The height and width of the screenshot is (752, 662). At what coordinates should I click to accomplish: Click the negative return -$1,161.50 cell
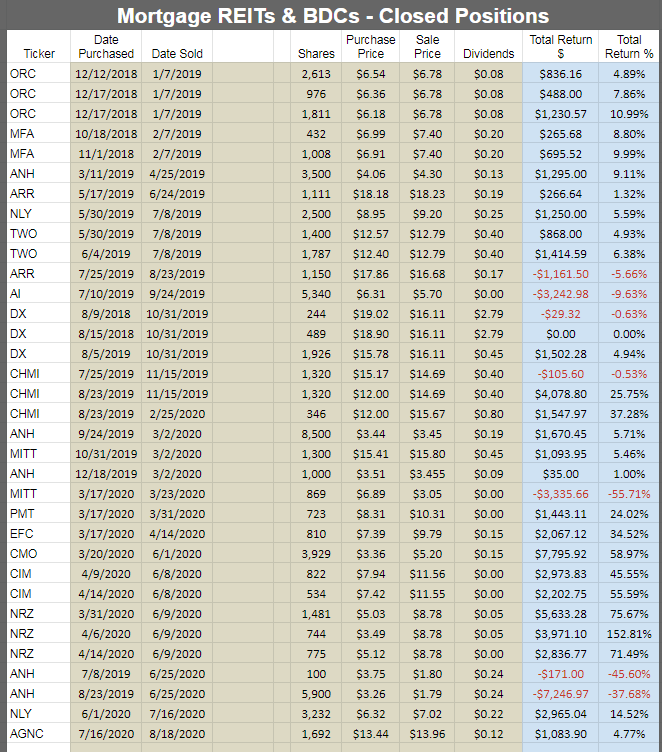pos(560,274)
